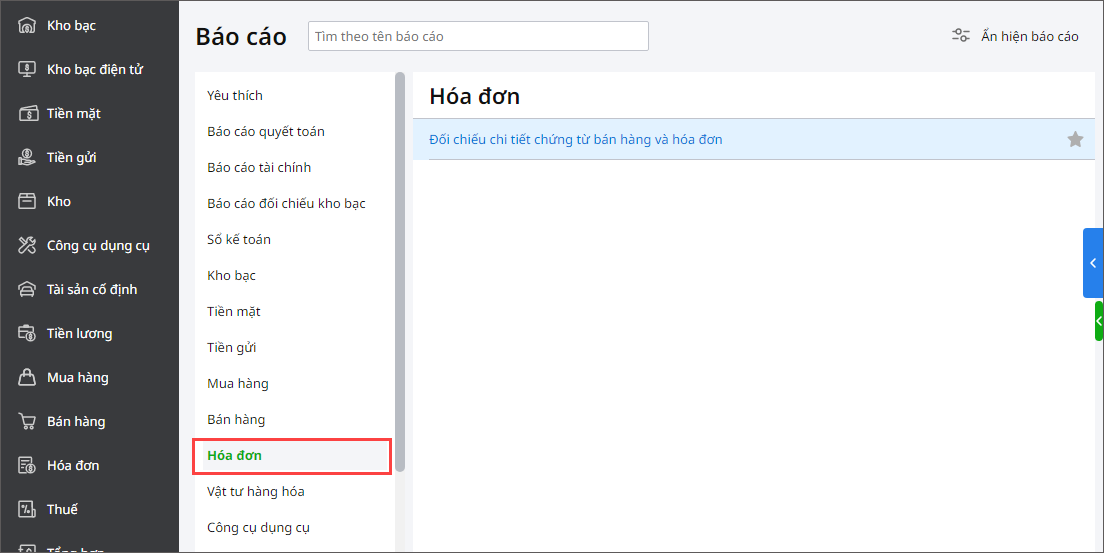
Task: Click the Tiền mặt cash icon
Action: pyautogui.click(x=27, y=113)
